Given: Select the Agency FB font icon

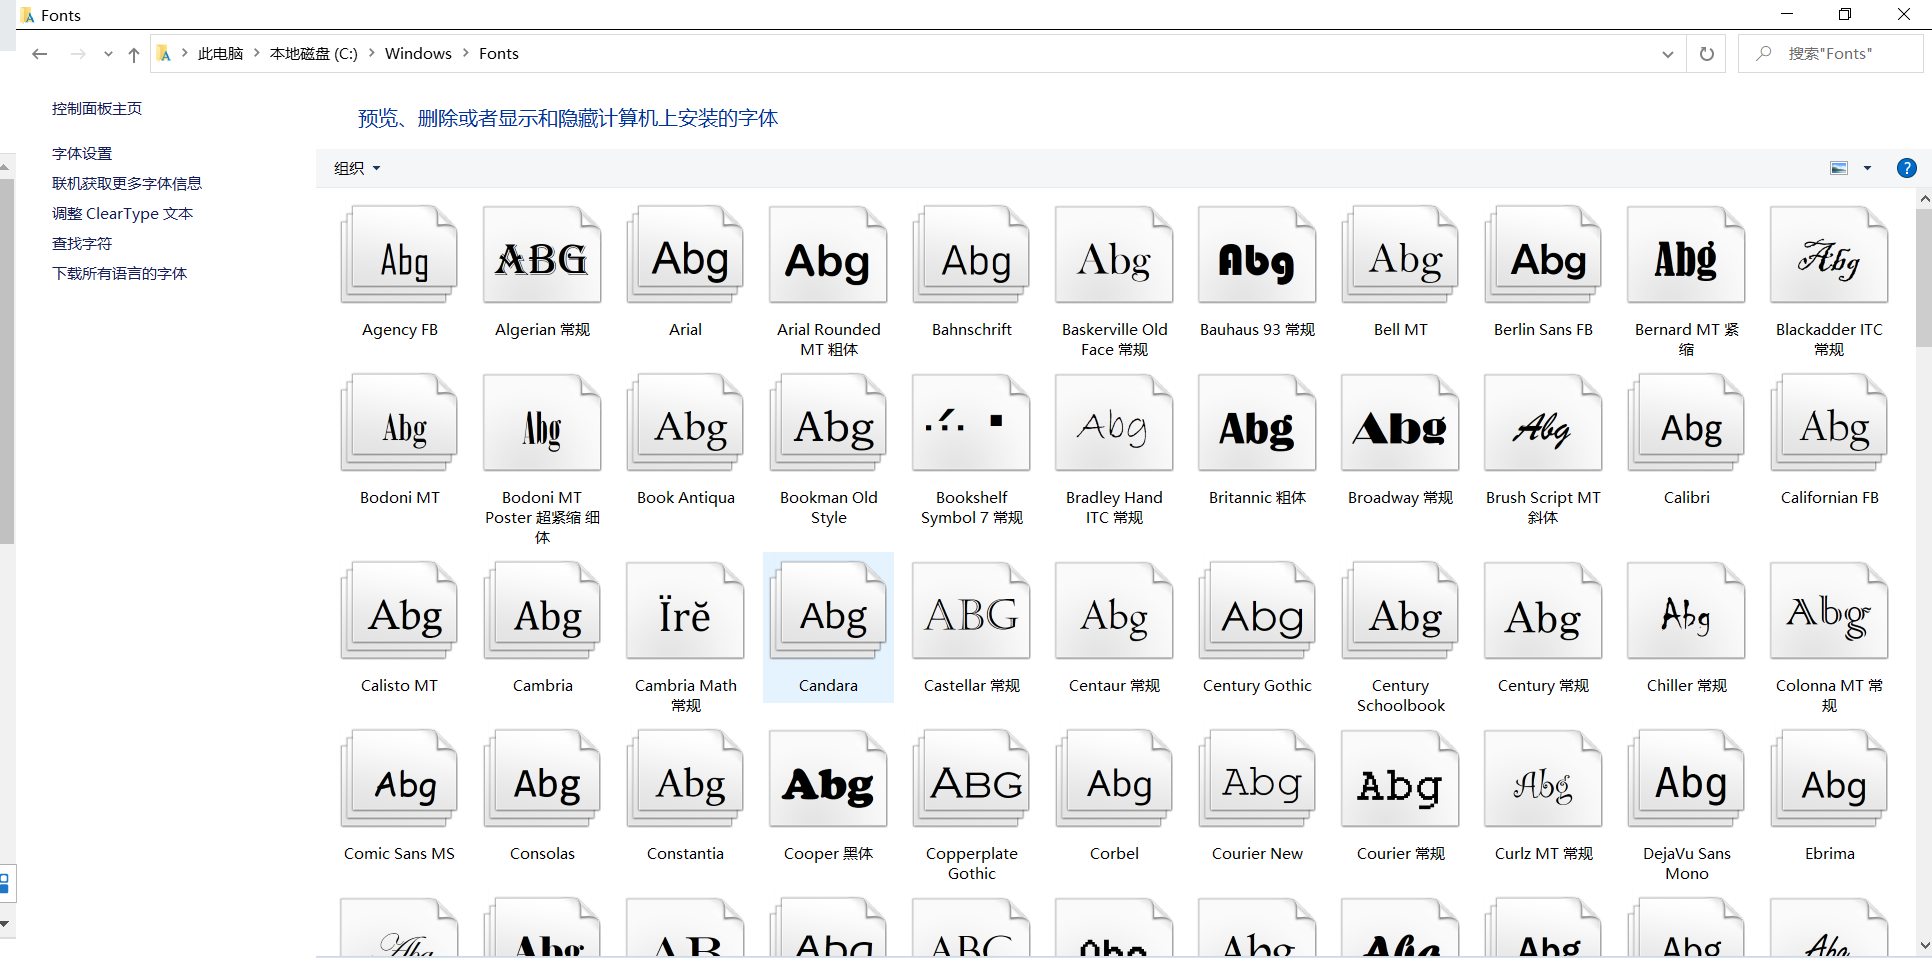Looking at the screenshot, I should pos(400,255).
